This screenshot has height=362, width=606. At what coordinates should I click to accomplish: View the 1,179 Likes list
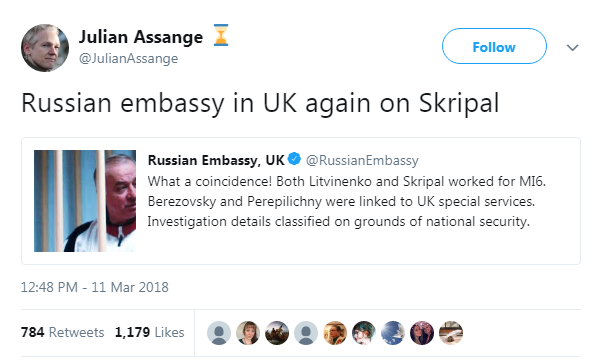(x=149, y=332)
